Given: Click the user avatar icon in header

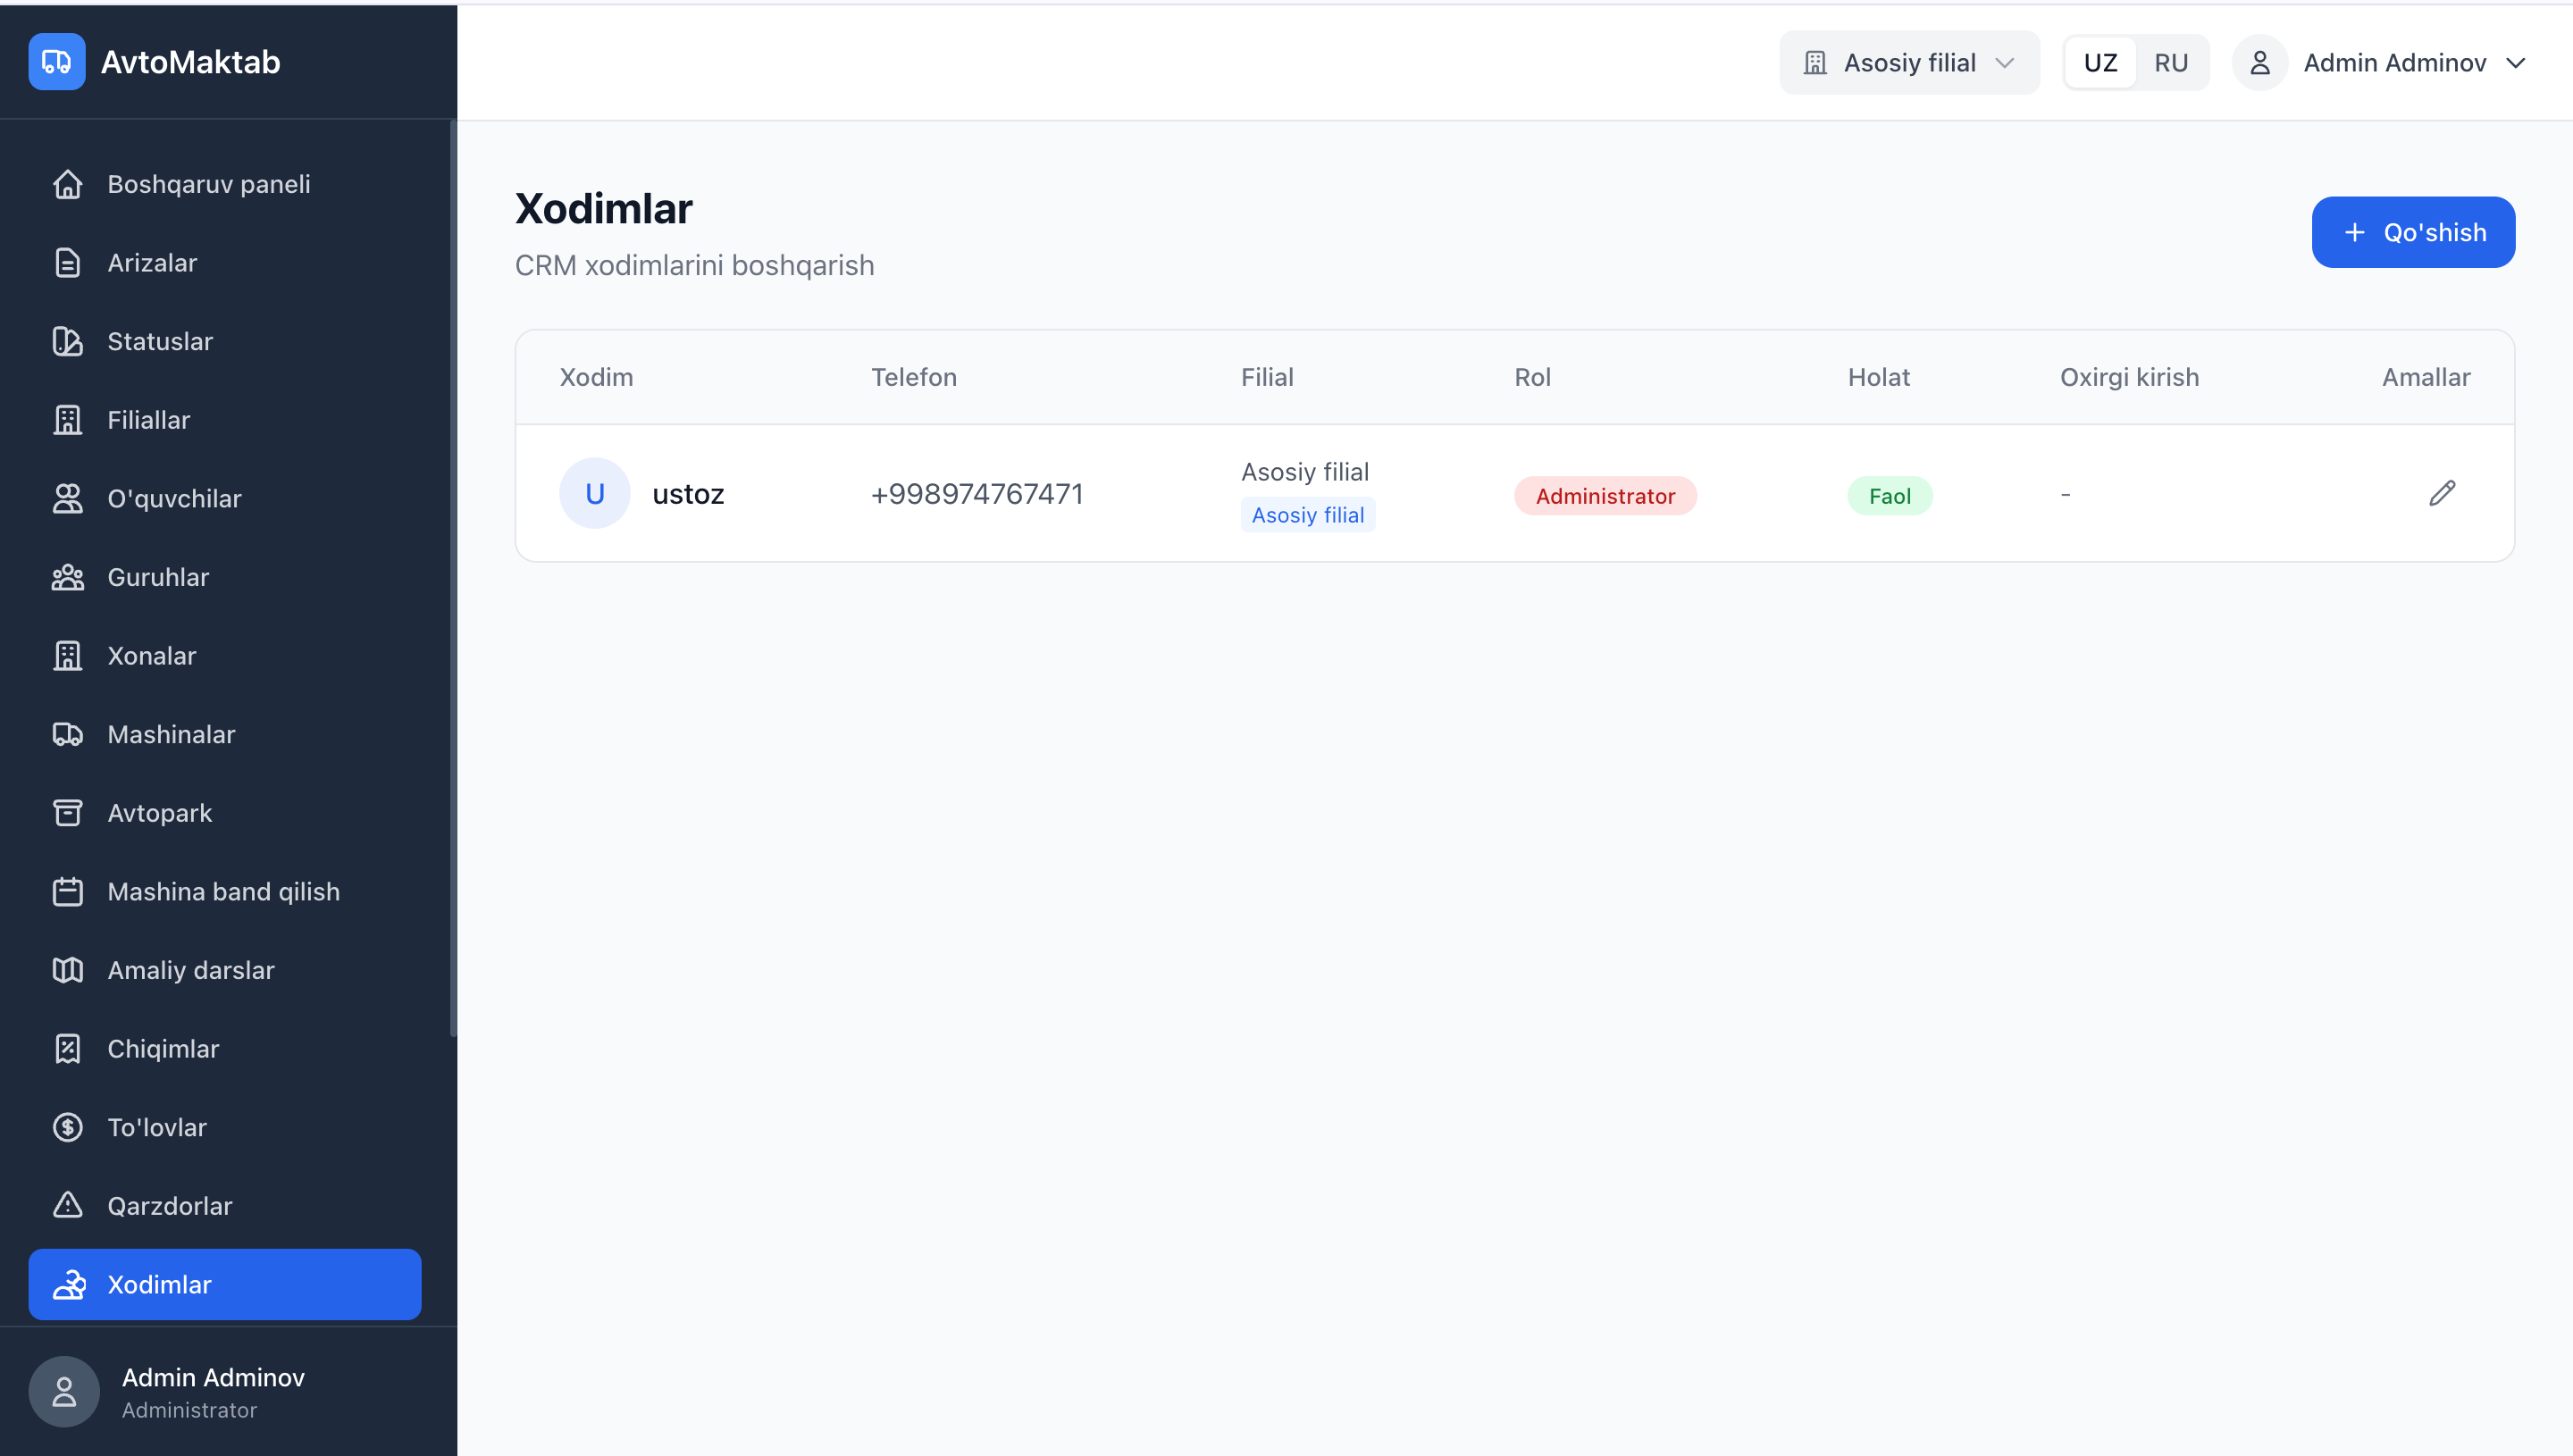Looking at the screenshot, I should pos(2259,63).
